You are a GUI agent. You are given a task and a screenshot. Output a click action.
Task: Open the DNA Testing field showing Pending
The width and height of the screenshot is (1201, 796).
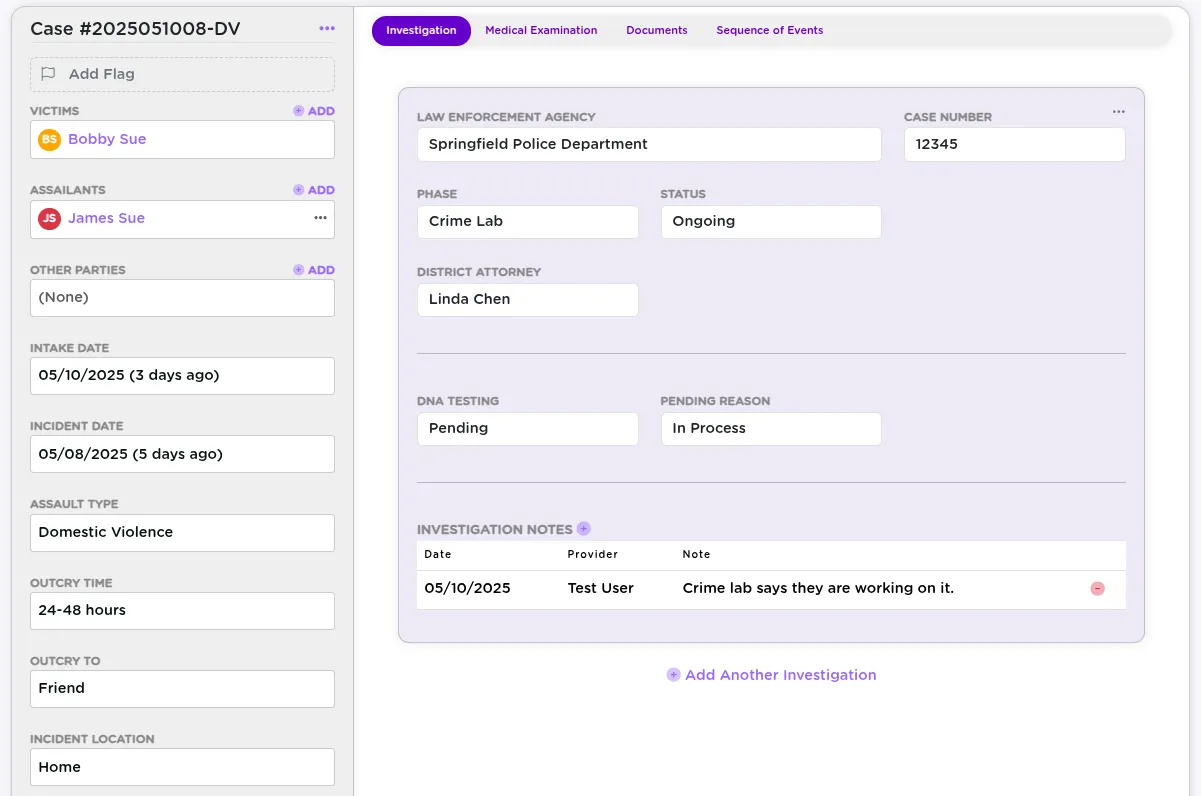[527, 428]
